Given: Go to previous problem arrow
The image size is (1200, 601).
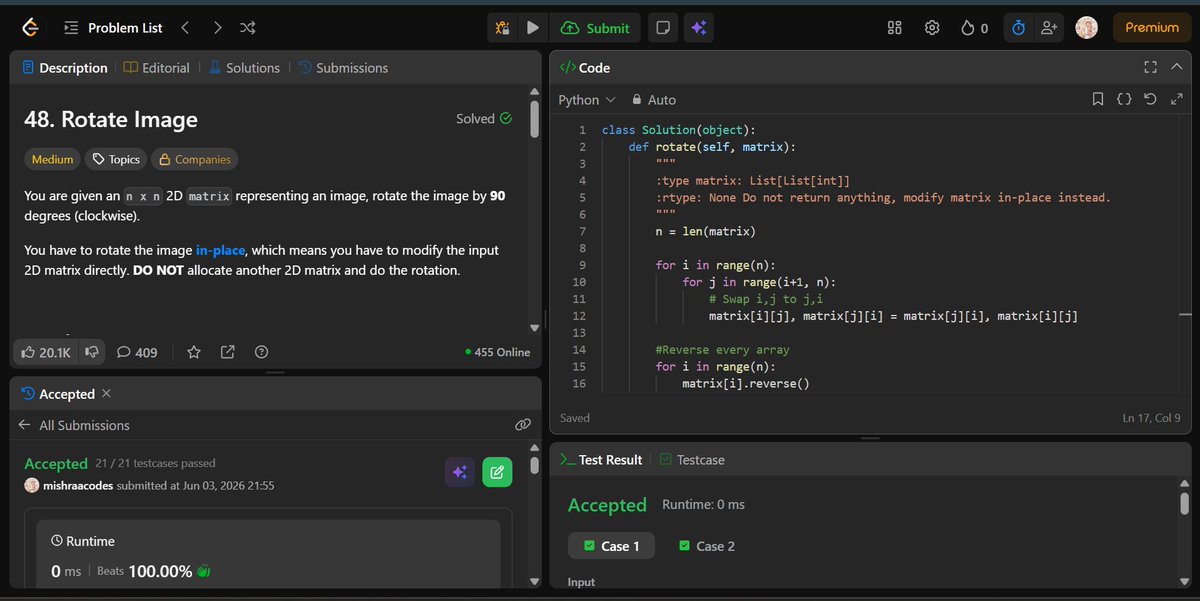Looking at the screenshot, I should point(185,28).
